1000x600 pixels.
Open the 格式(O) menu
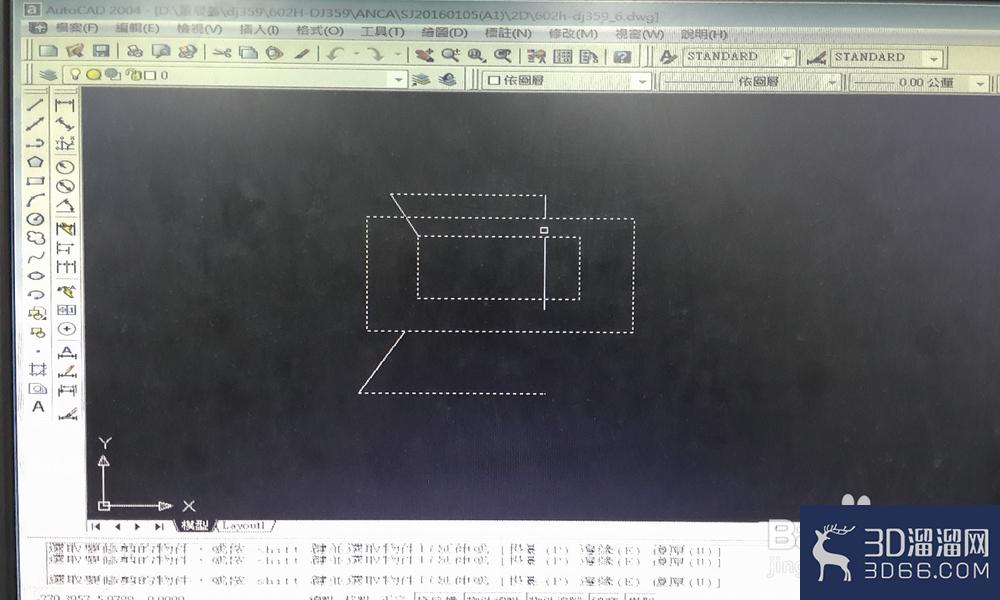320,30
